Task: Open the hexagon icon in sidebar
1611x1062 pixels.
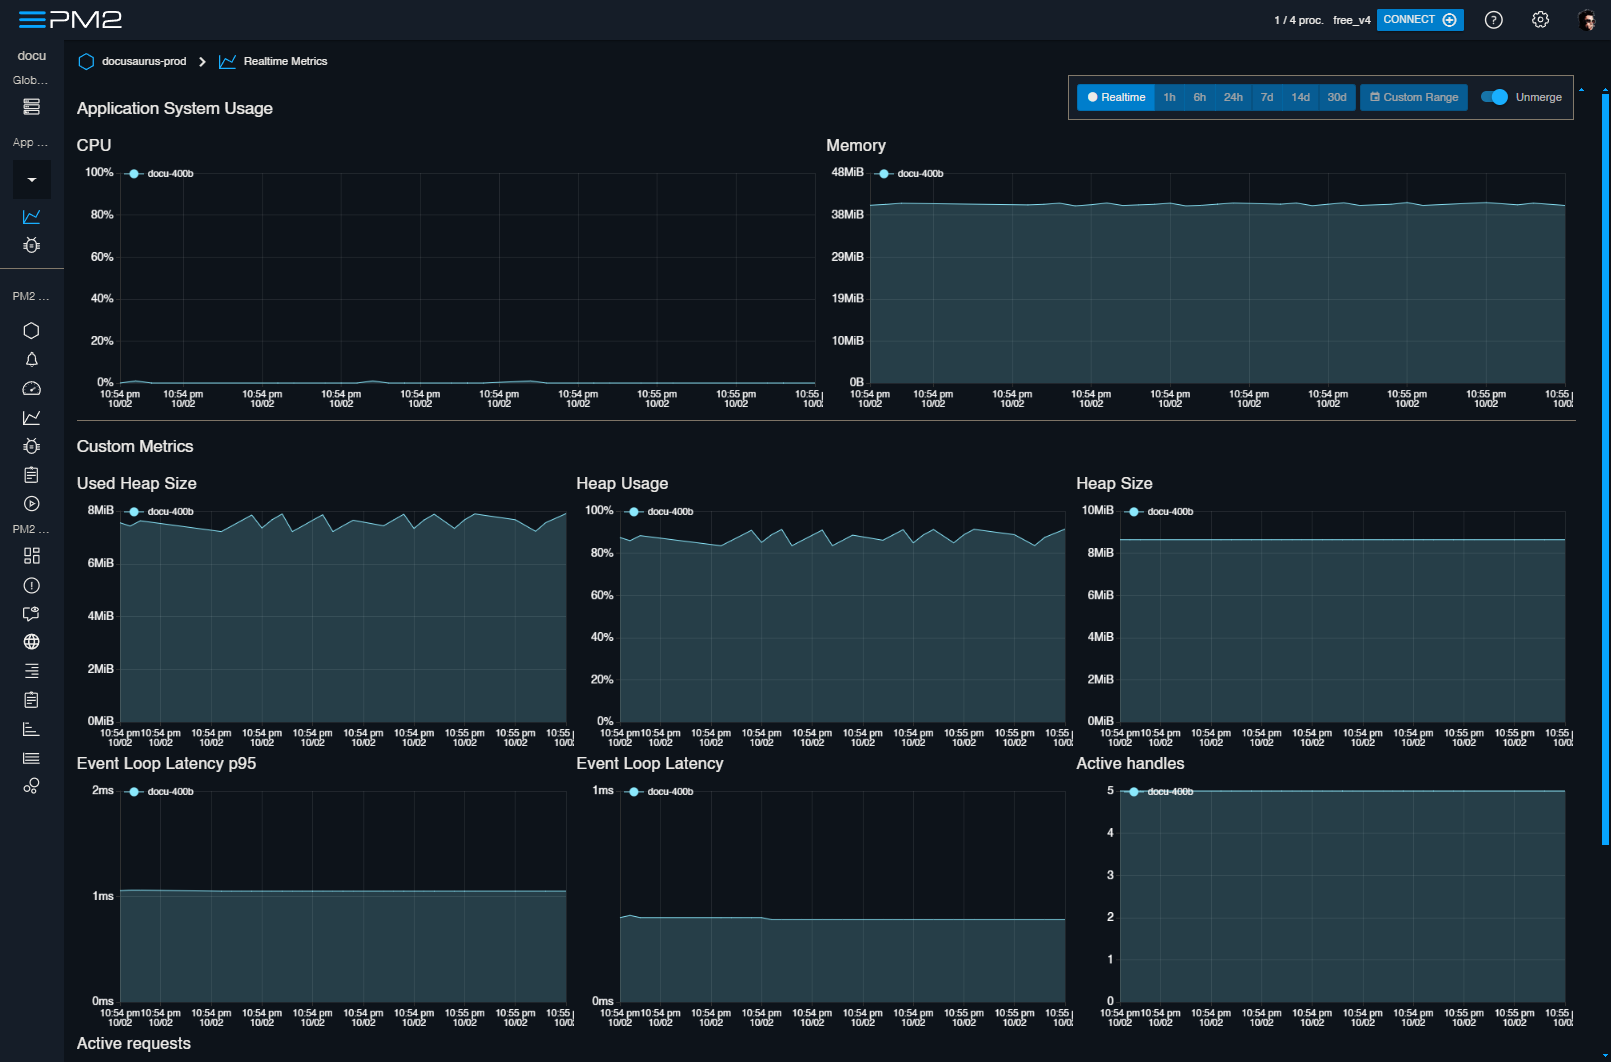Action: (x=31, y=330)
